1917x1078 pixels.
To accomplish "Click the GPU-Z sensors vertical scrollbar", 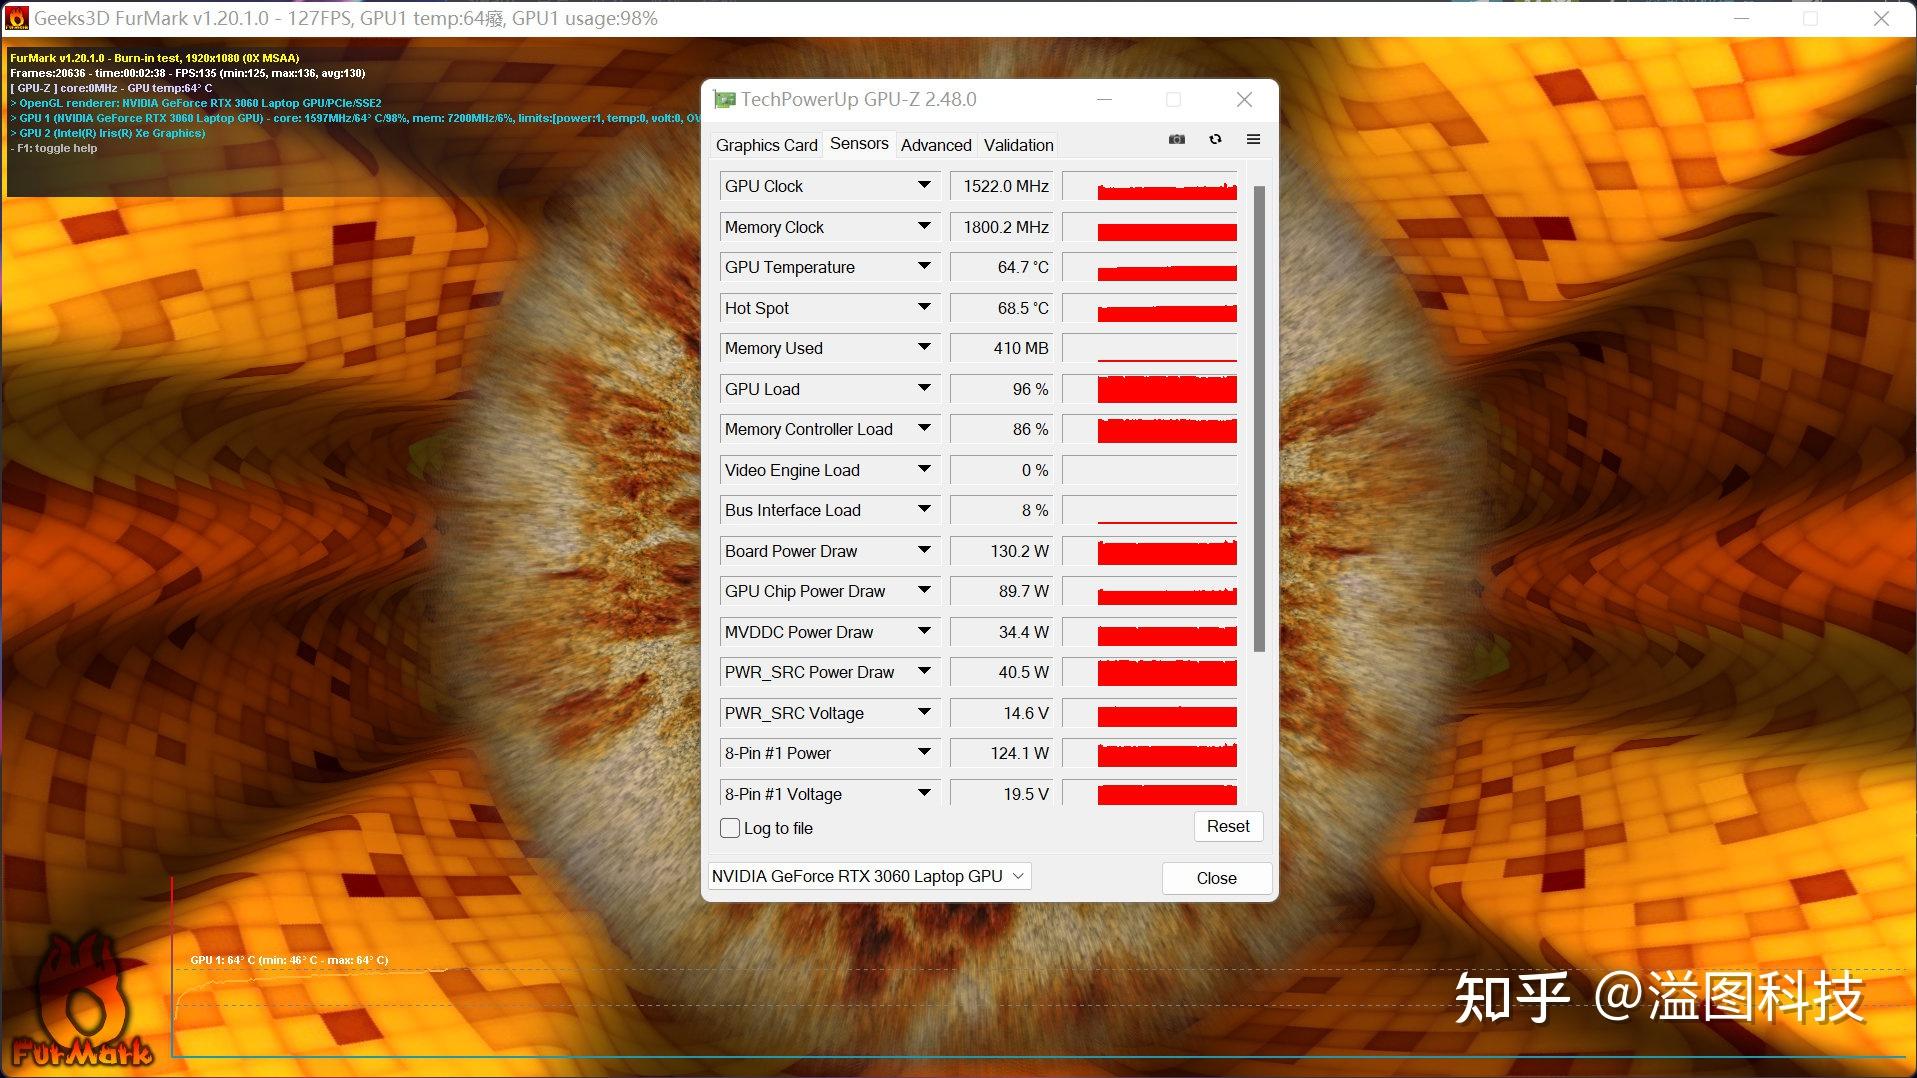I will point(1259,418).
